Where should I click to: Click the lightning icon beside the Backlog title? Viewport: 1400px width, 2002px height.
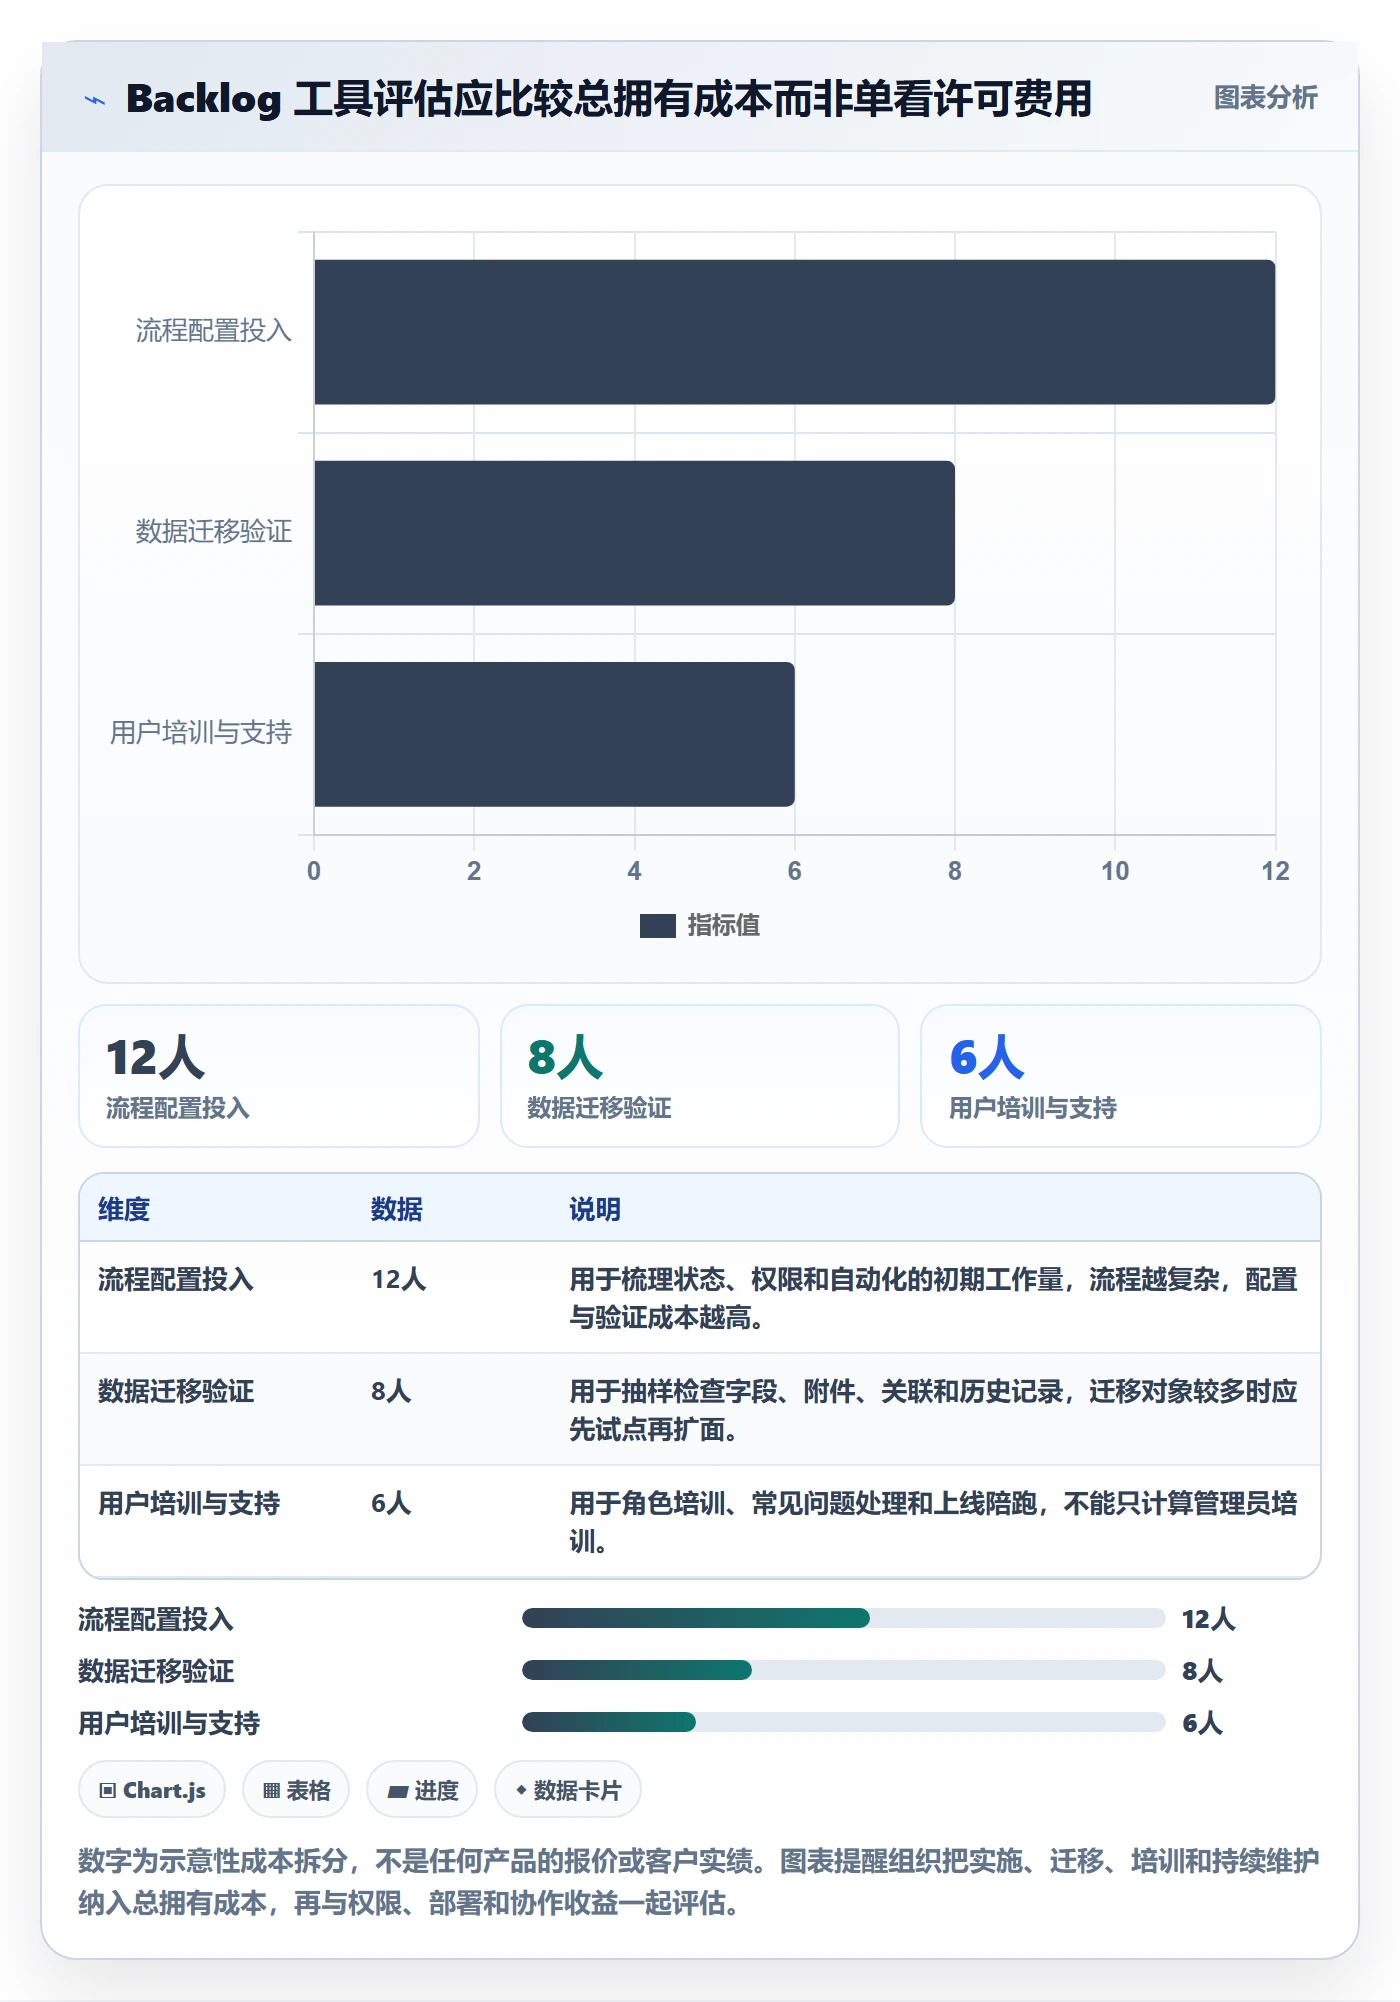95,100
